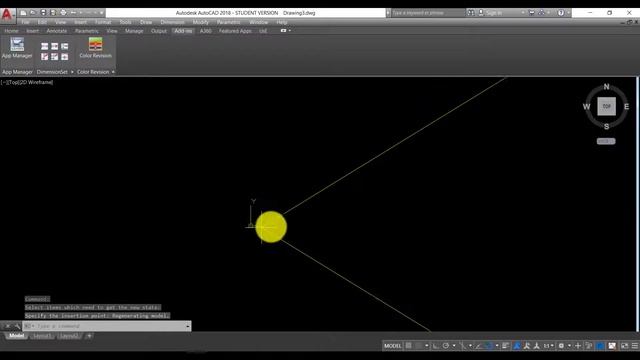Expand the Color Revision panel arrow
The width and height of the screenshot is (640, 360).
click(113, 72)
